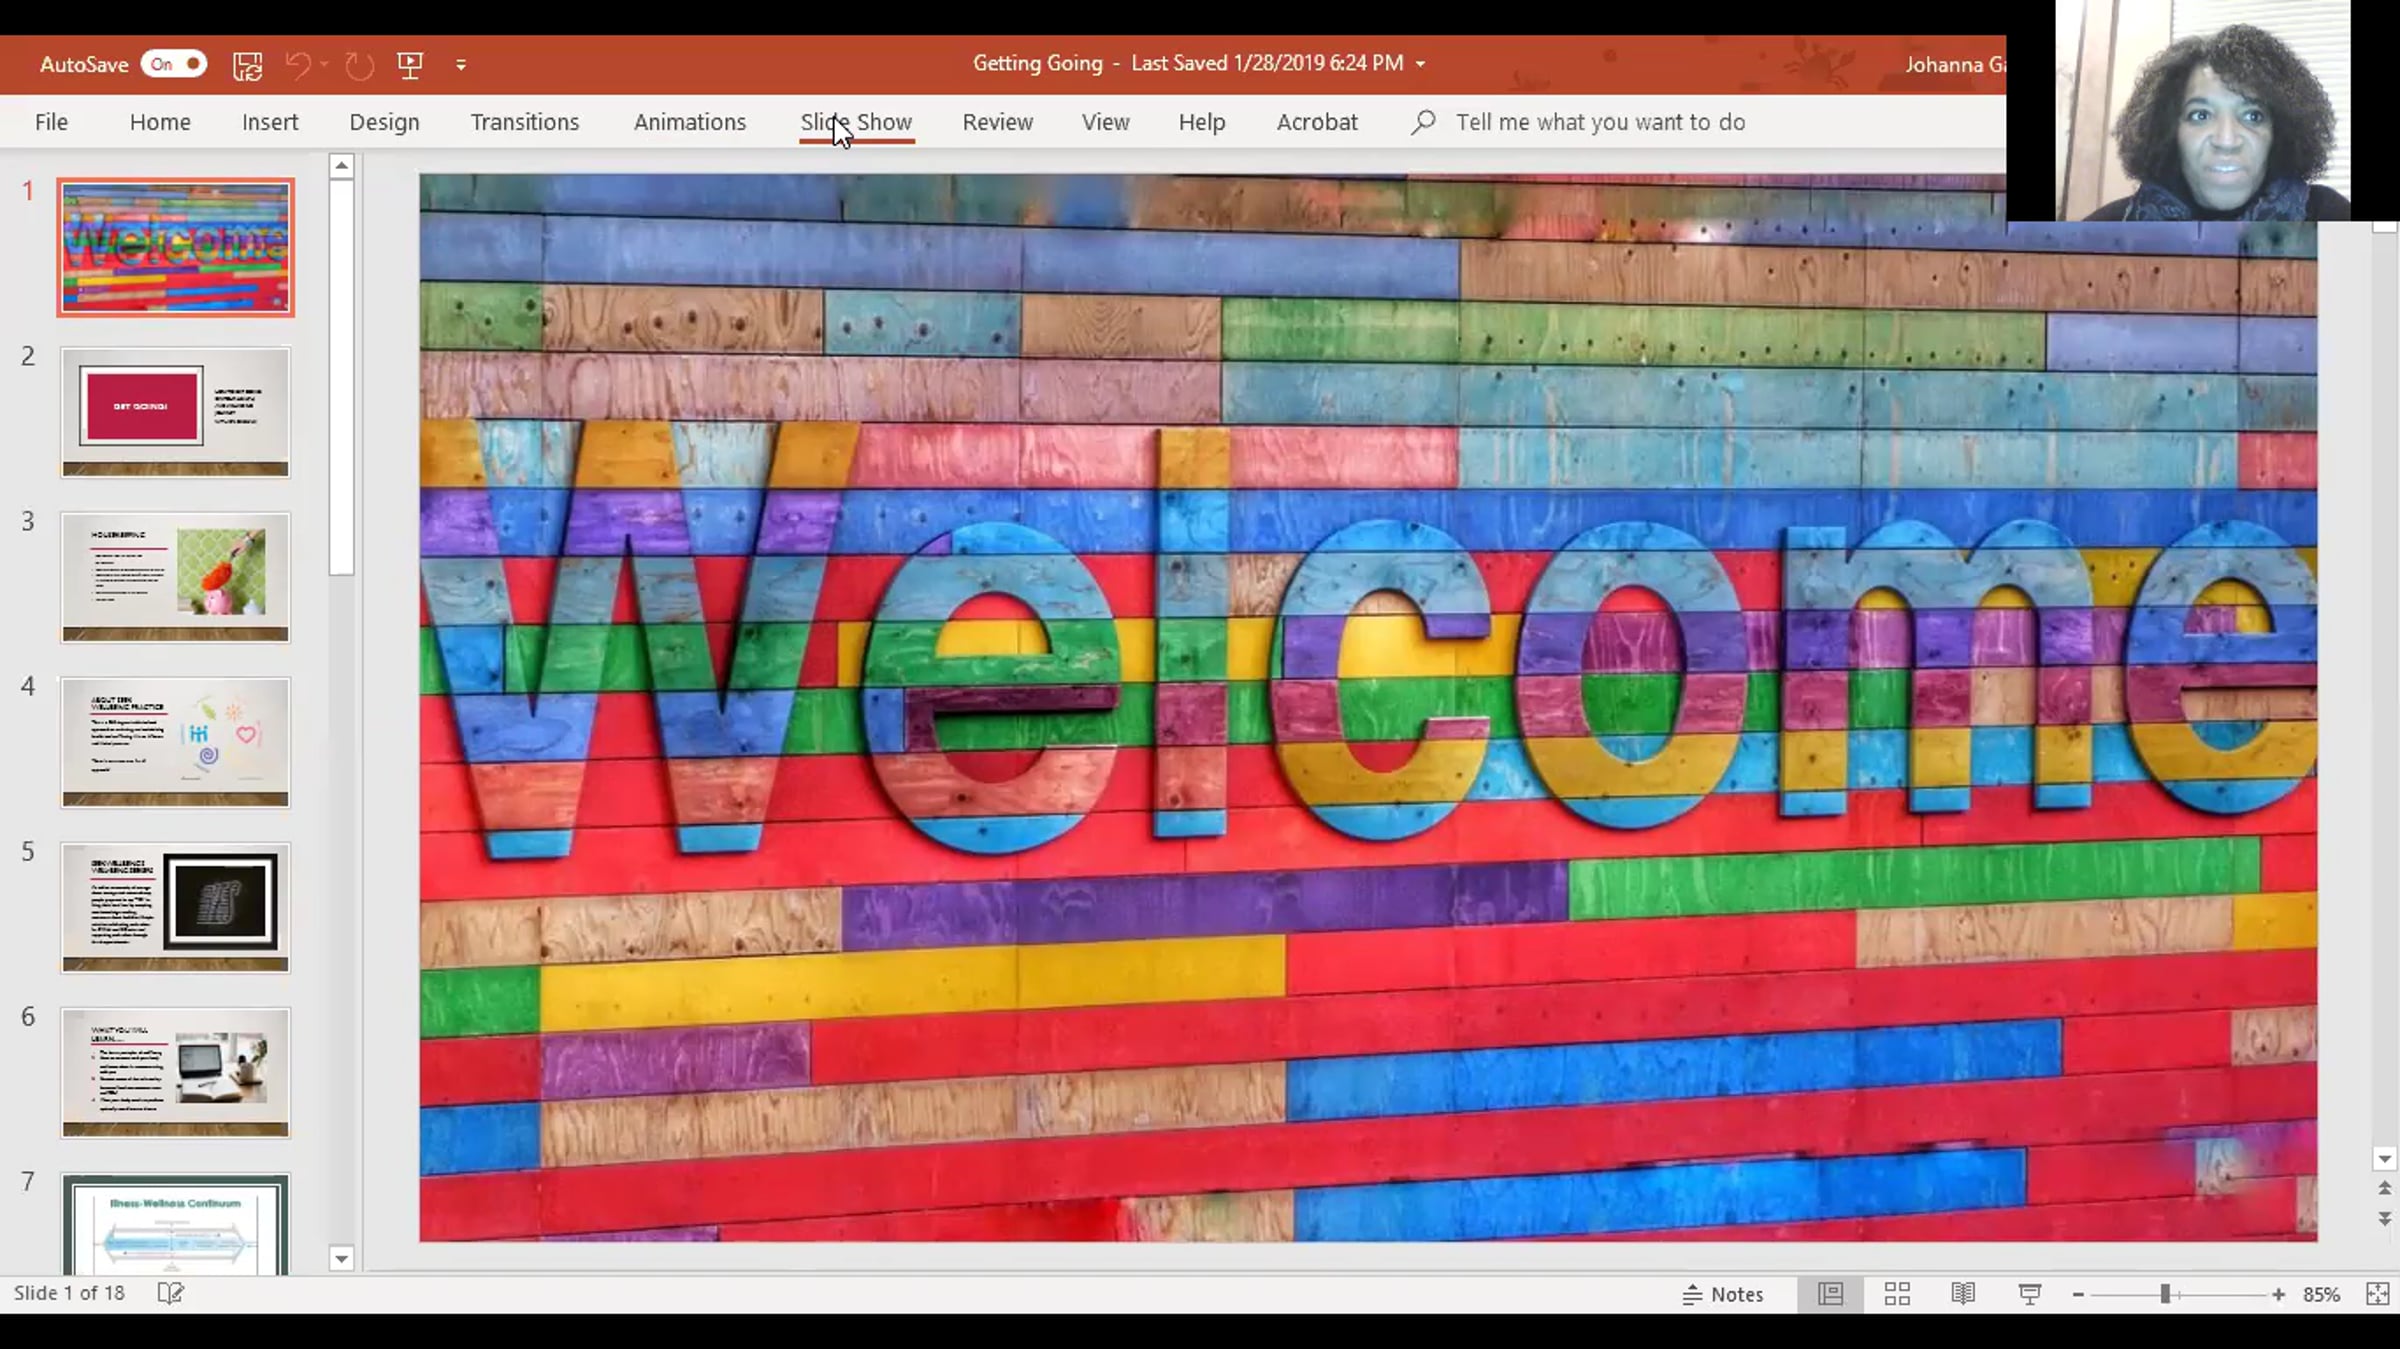This screenshot has height=1349, width=2400.
Task: Open the Design ribbon tab
Action: click(384, 122)
